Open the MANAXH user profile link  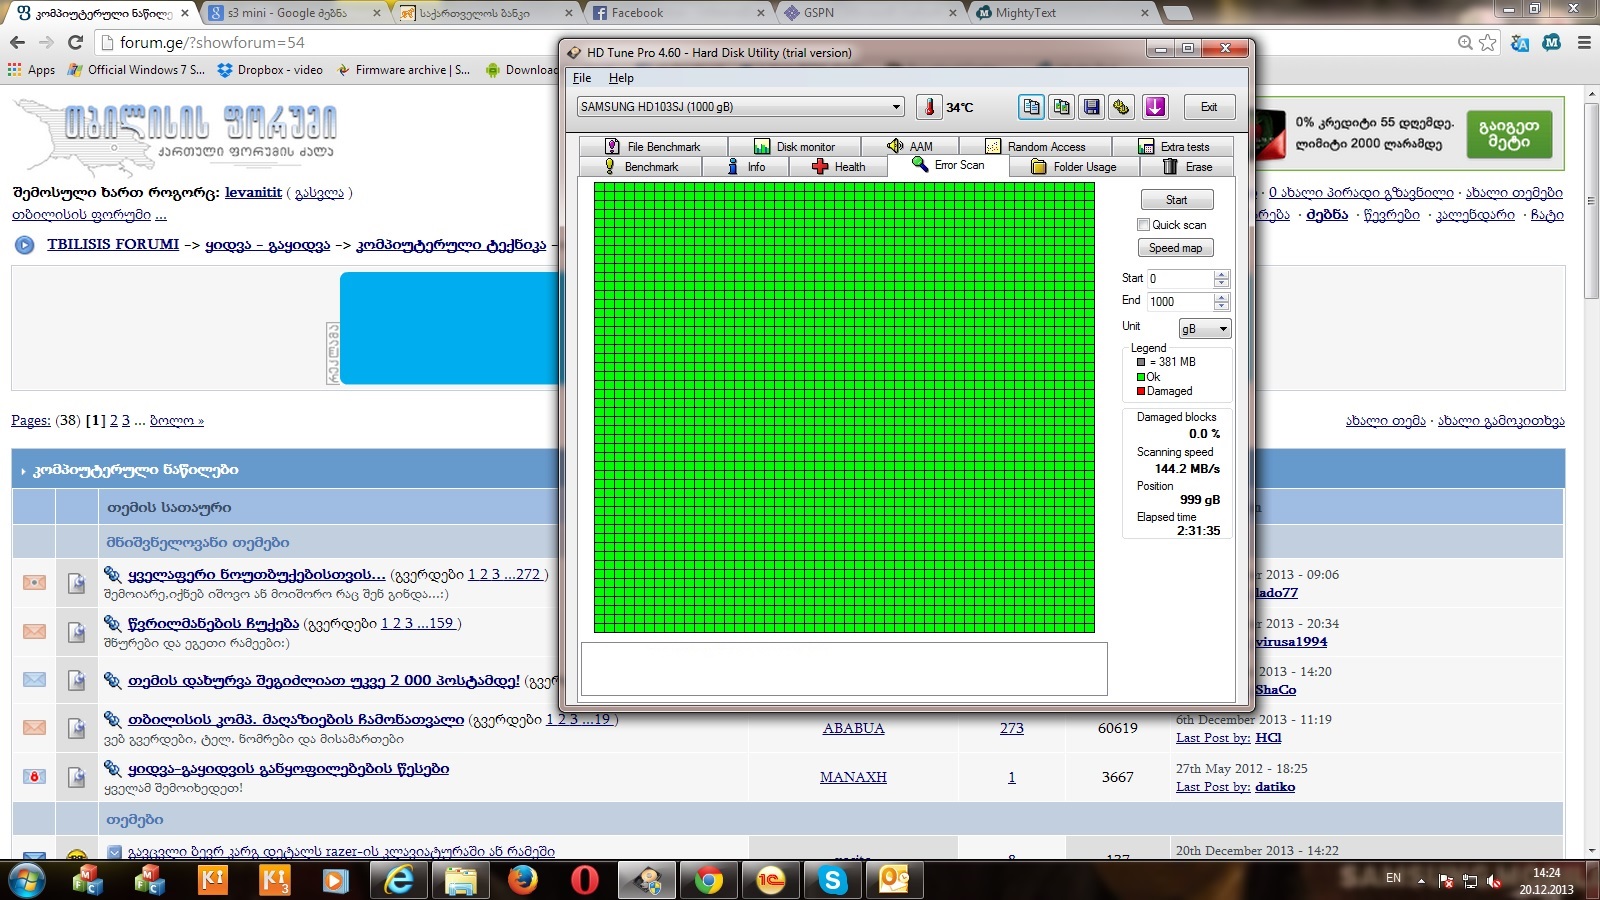click(x=853, y=777)
